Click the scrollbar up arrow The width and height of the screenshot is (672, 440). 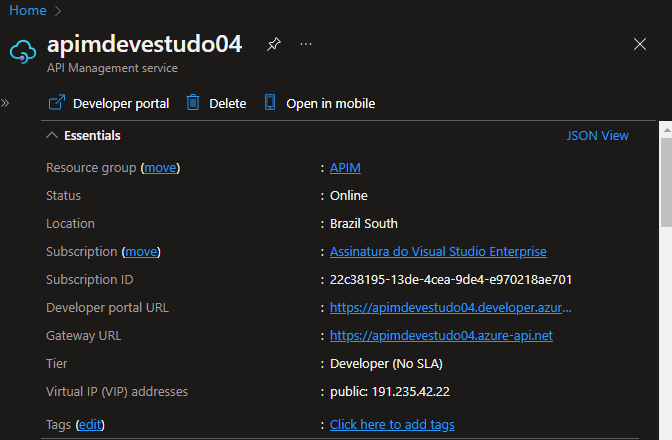(x=666, y=129)
